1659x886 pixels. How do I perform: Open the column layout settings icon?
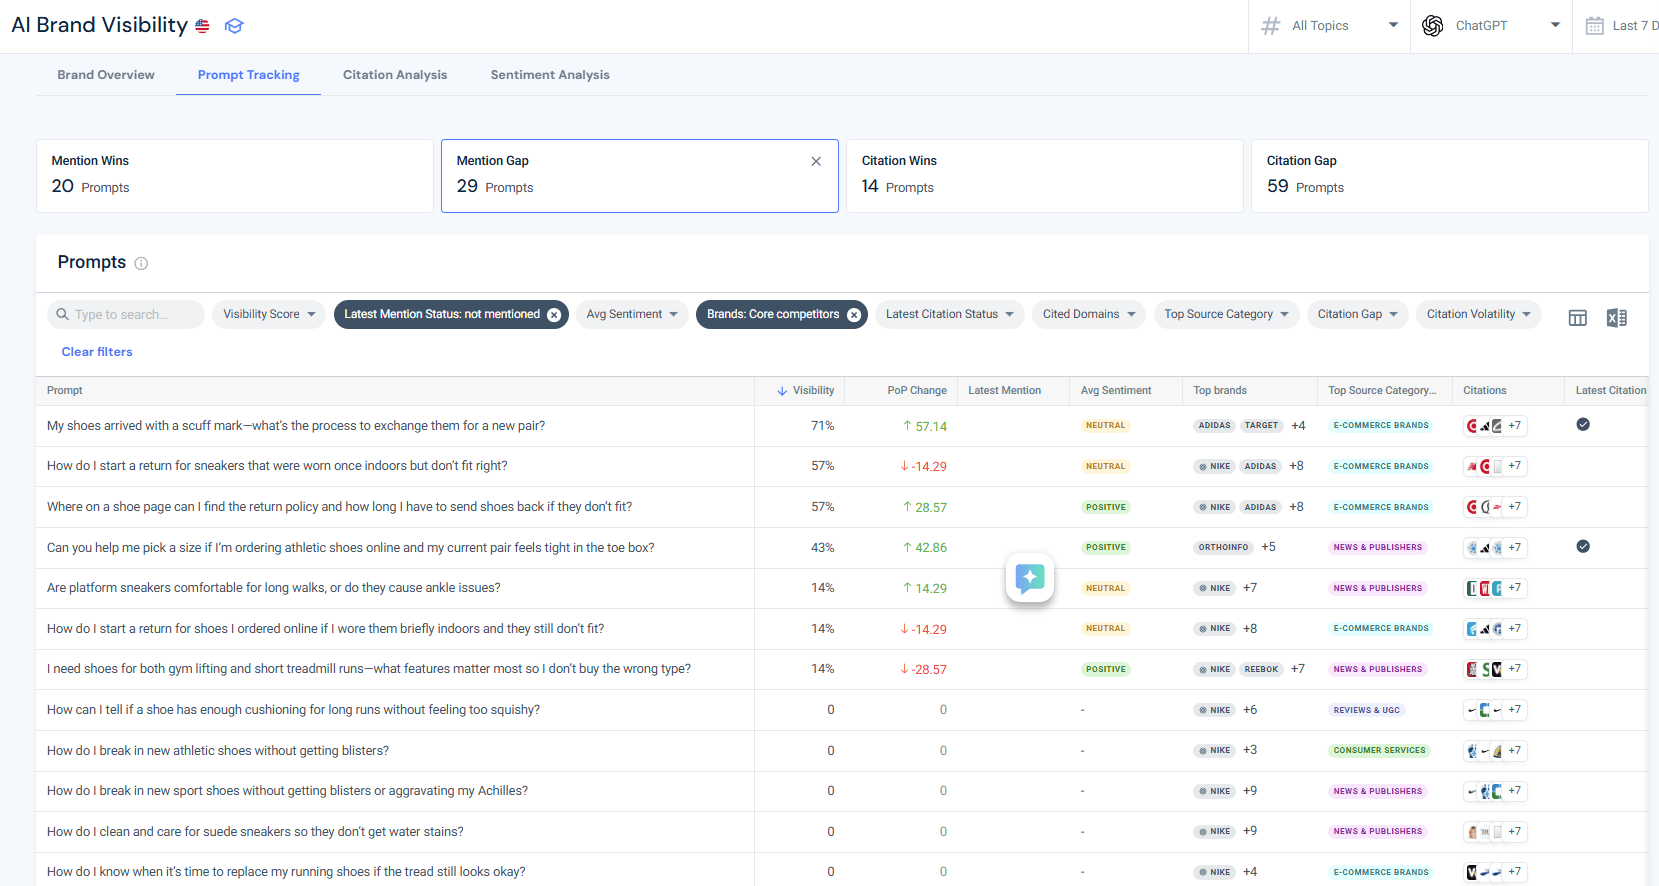point(1578,318)
